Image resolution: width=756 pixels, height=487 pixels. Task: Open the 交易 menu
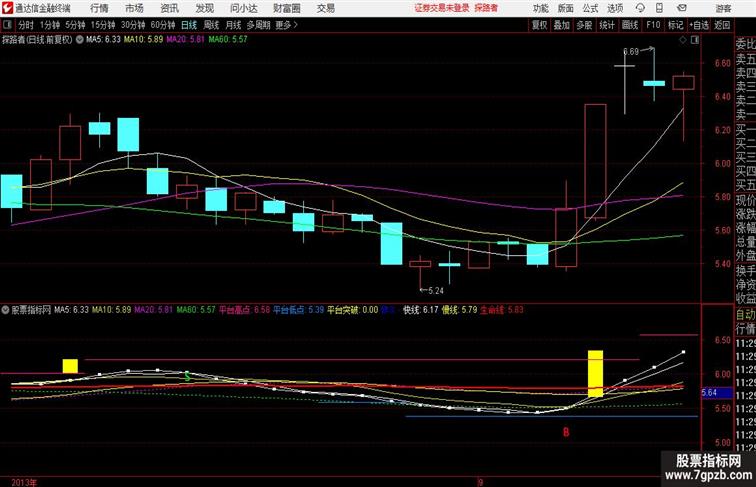(325, 8)
